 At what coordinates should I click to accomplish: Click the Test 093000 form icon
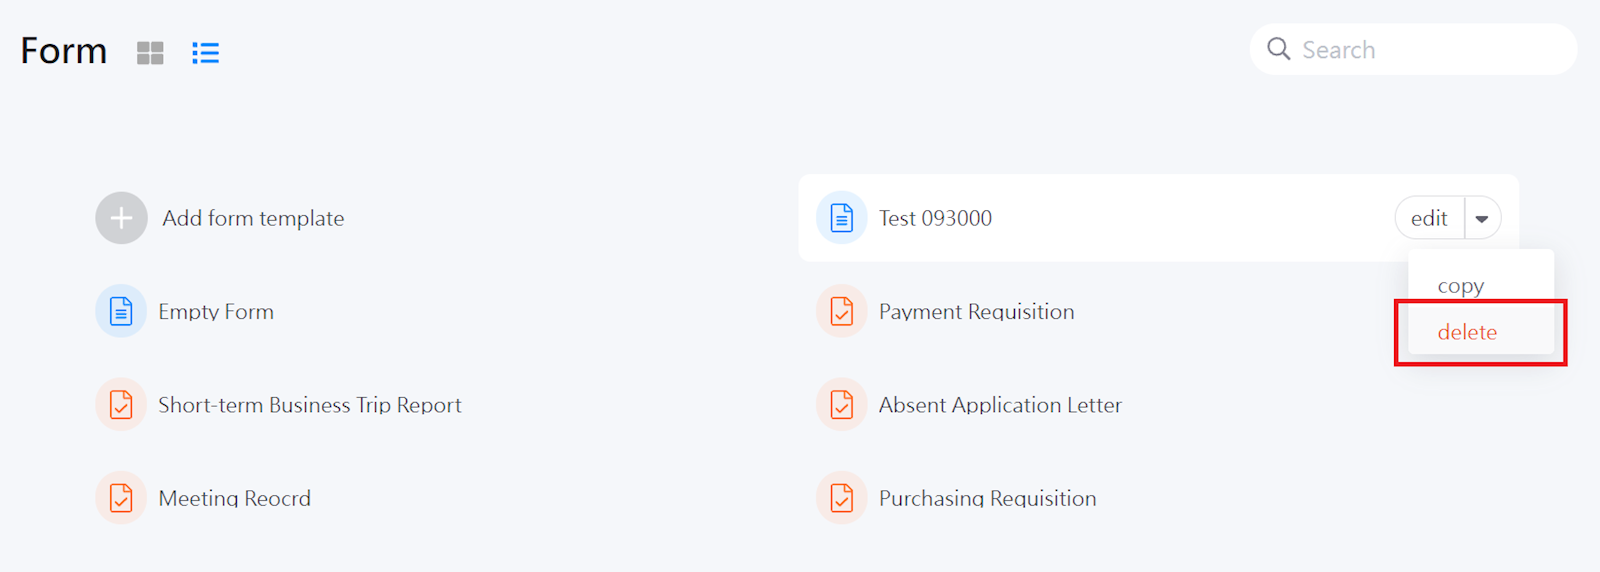[x=842, y=218]
